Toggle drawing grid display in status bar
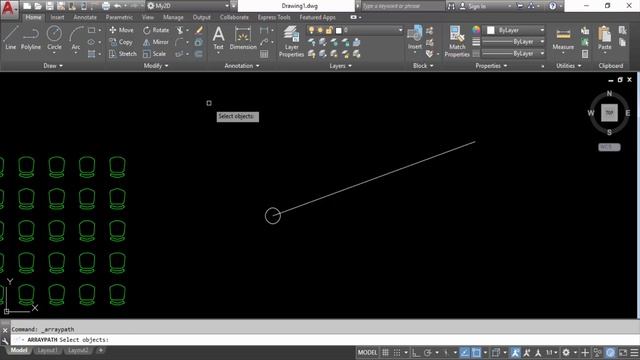The height and width of the screenshot is (360, 640). (x=385, y=352)
